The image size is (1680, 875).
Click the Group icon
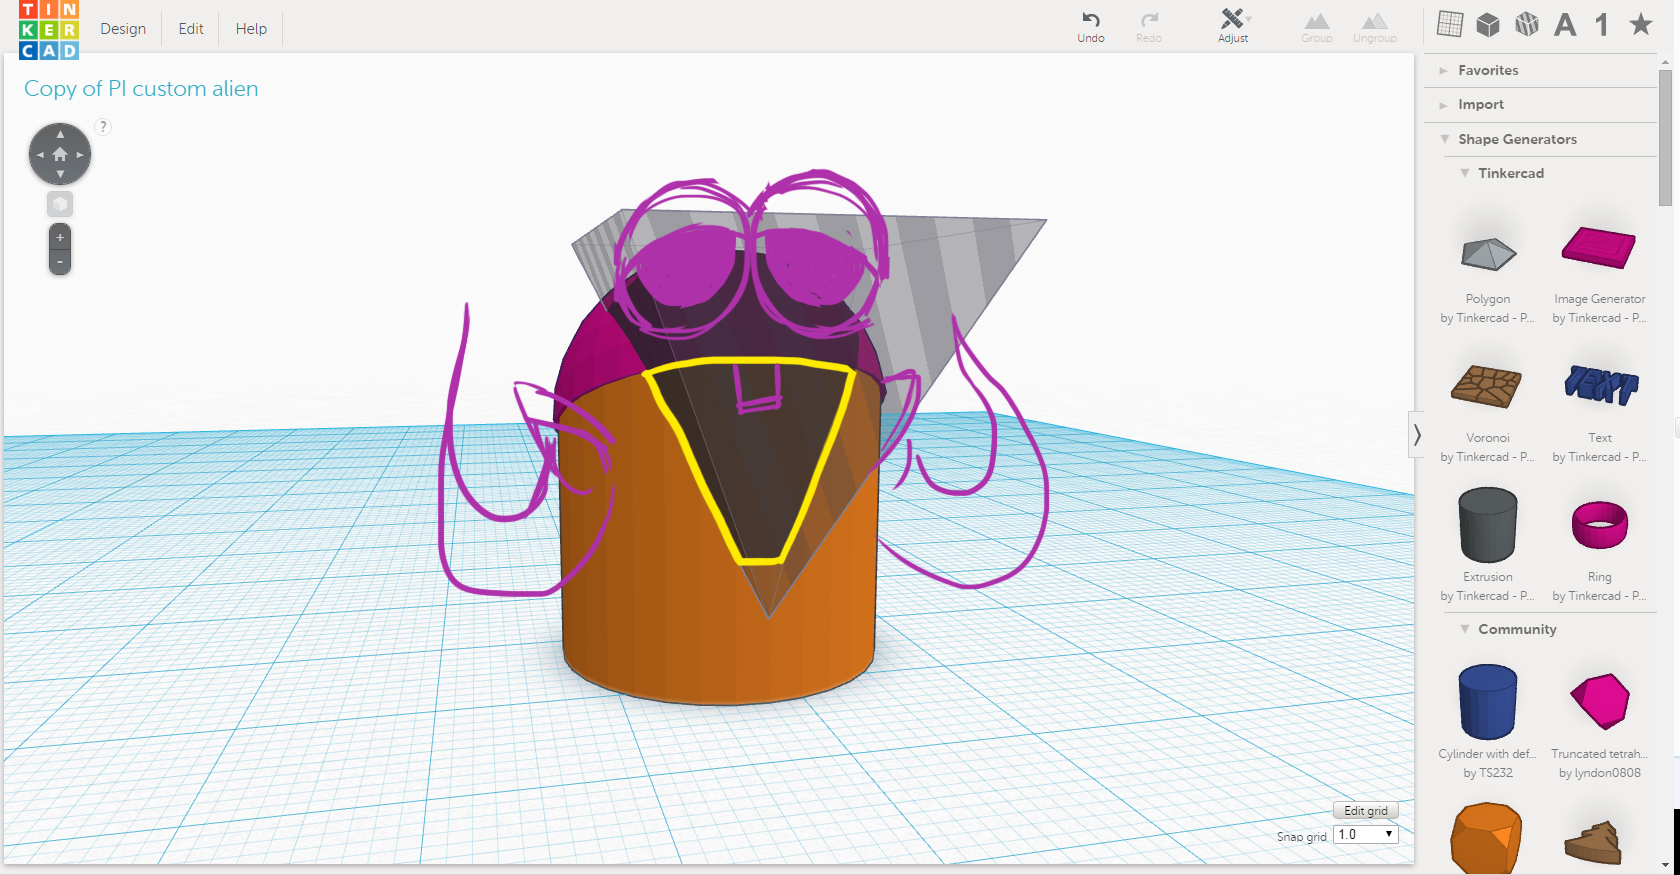coord(1317,27)
